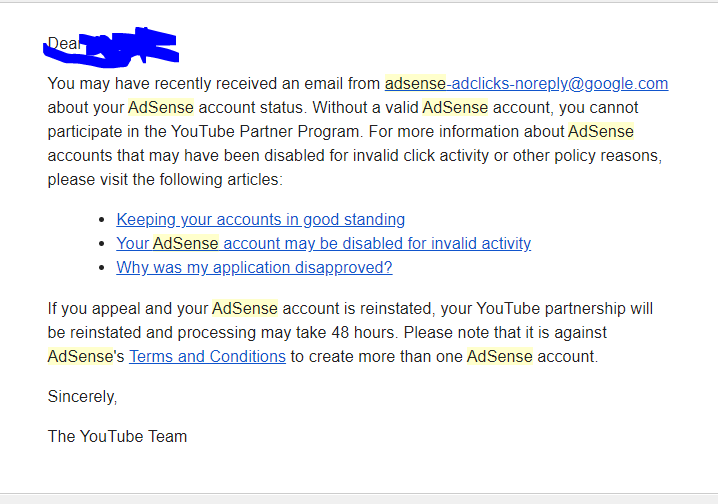Click highlighted 'AdSense' after 'more than one'
718x504 pixels.
tap(500, 356)
